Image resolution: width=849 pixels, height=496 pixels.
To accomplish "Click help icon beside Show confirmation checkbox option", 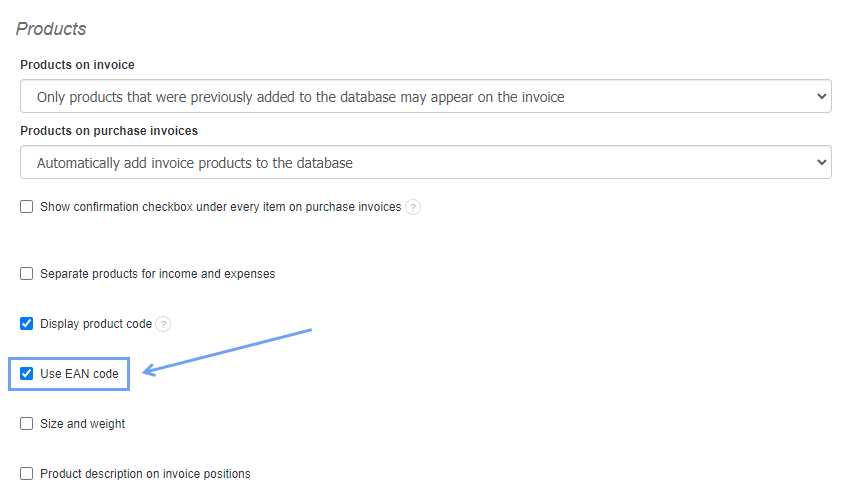I will (x=413, y=208).
